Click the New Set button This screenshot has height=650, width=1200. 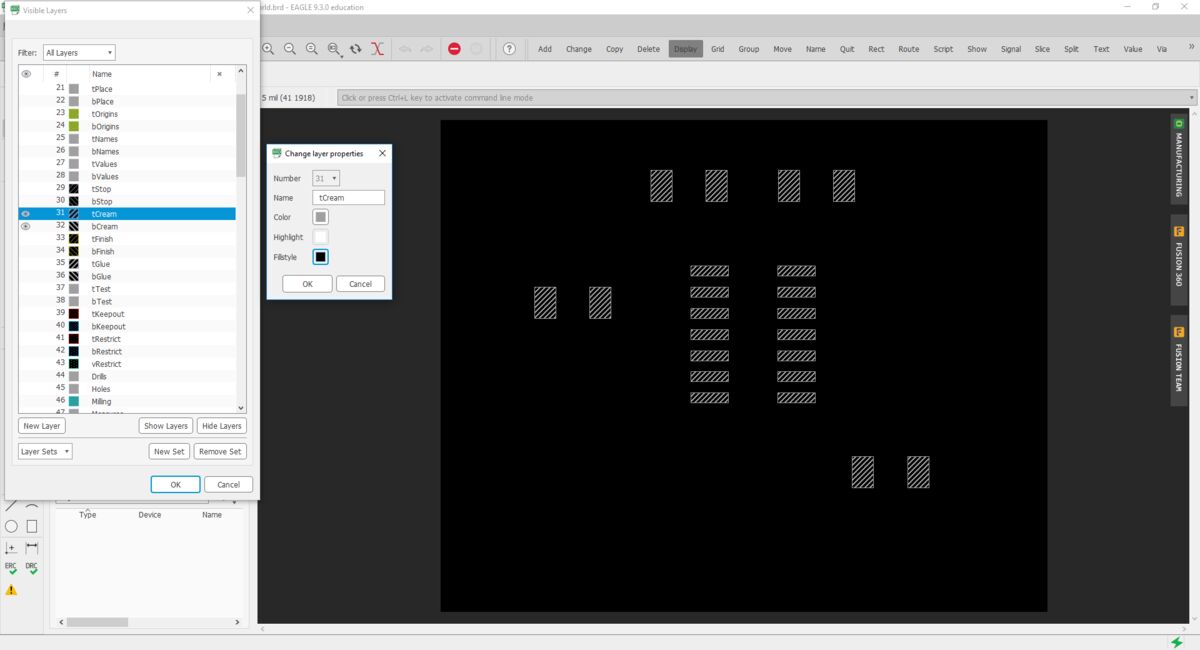click(x=169, y=451)
